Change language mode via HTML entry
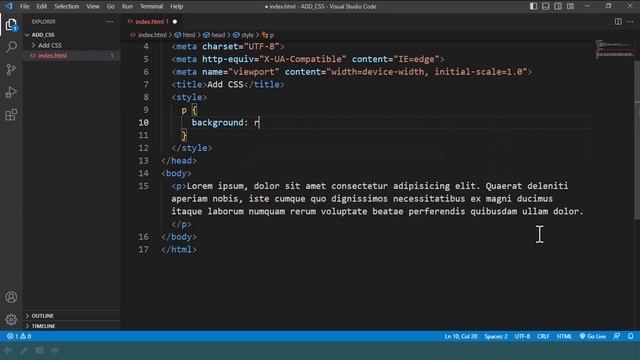Viewport: 640px width, 360px height. 564,336
